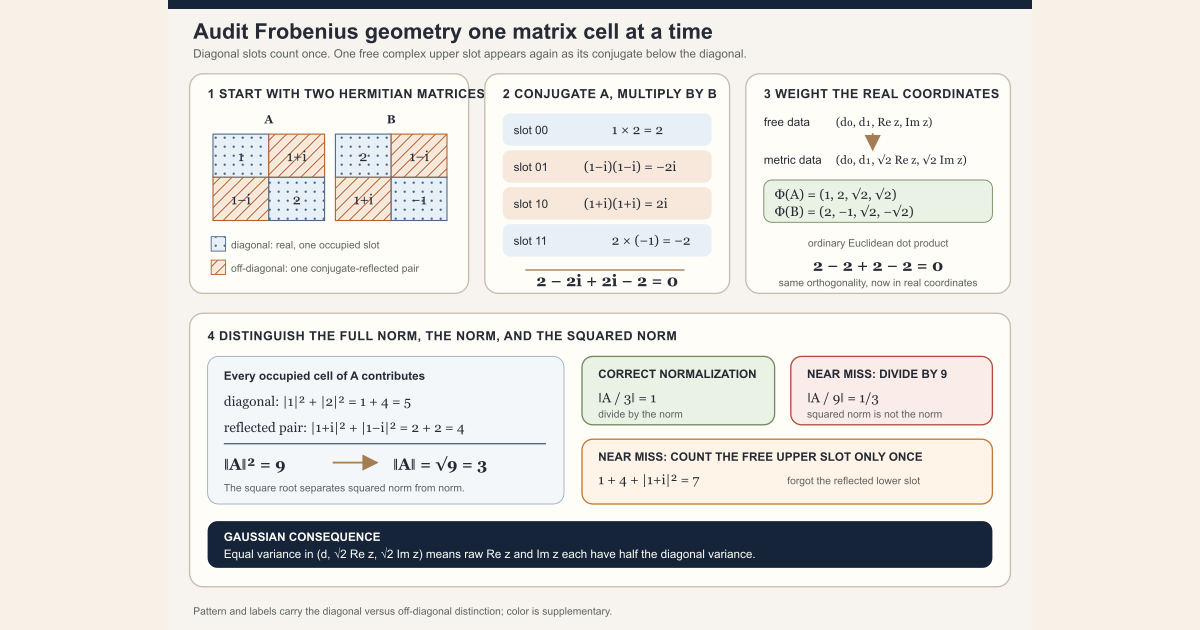Screen dimensions: 1200x630
Task: Click the tuple '(d₀, d₁, √2 Re z, √2 Im z)'
Action: [901, 160]
